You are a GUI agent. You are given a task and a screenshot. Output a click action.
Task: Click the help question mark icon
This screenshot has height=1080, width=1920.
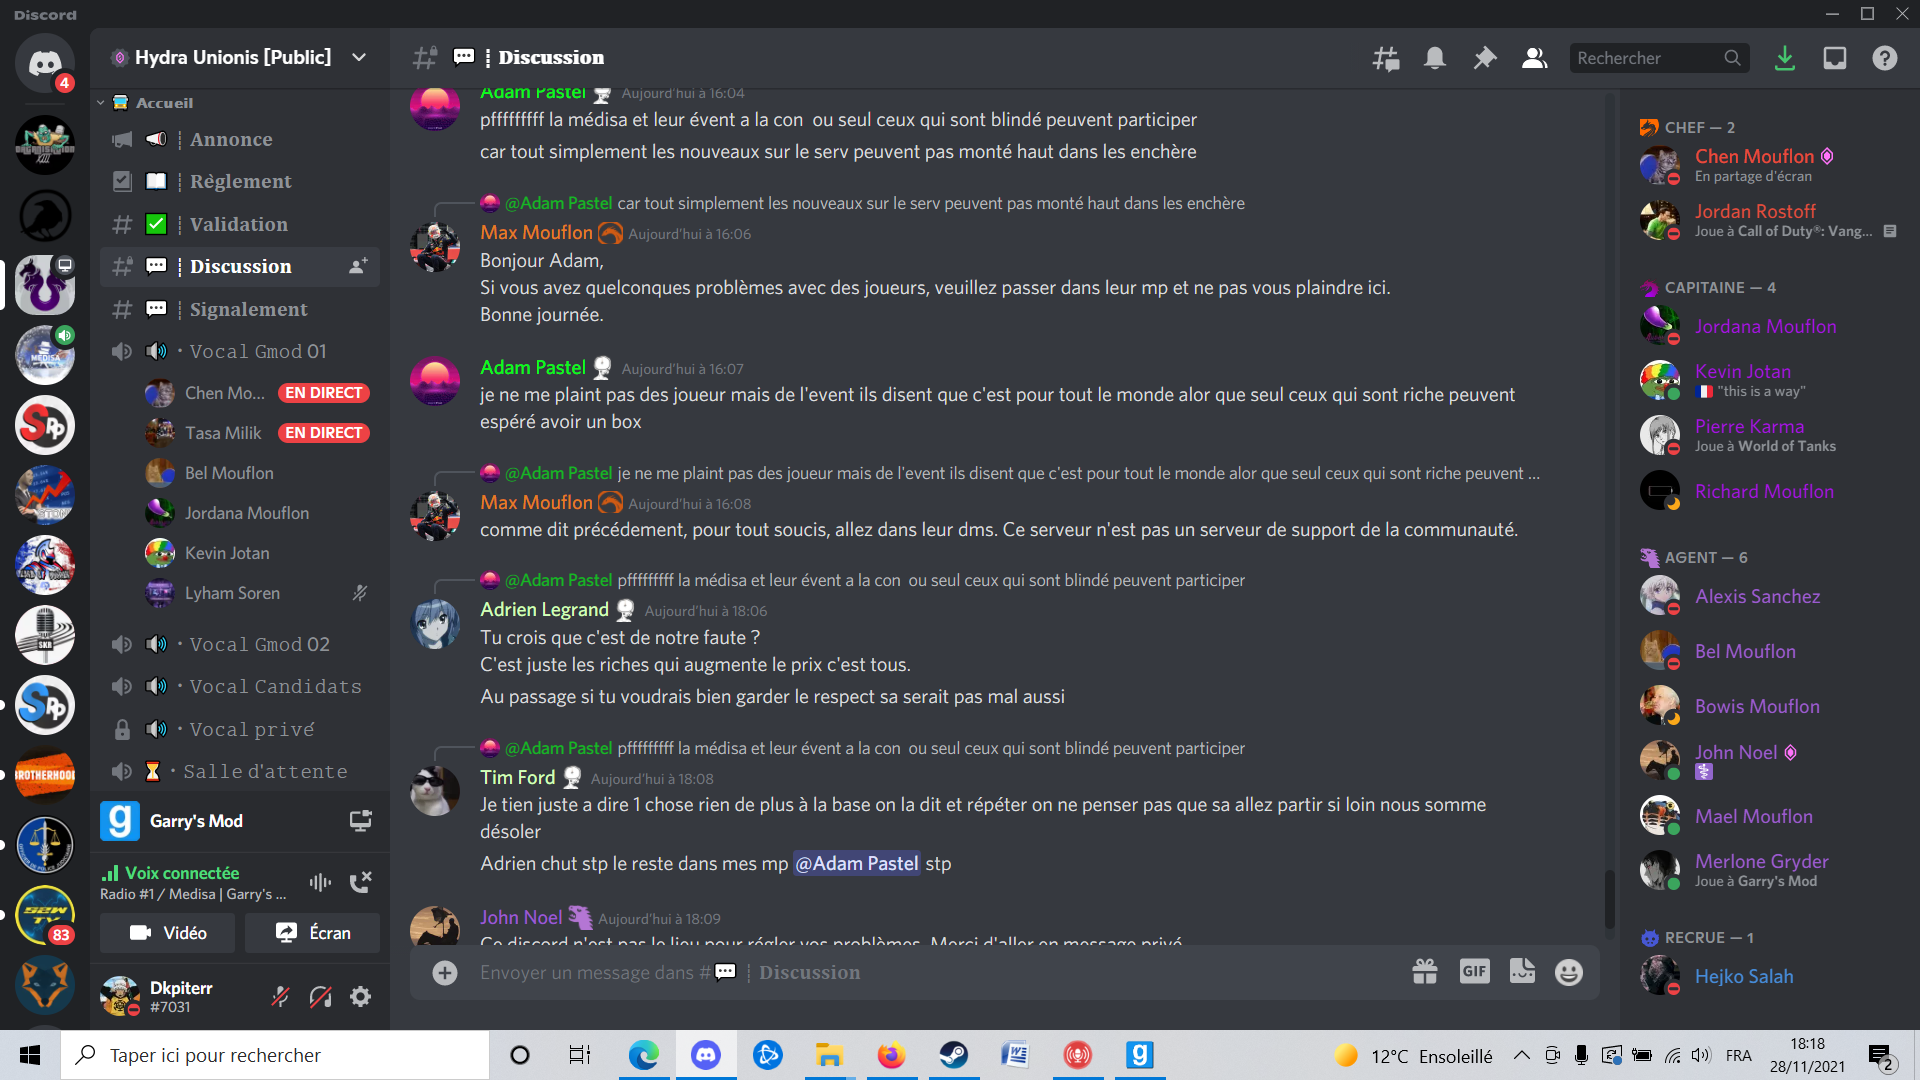point(1885,58)
